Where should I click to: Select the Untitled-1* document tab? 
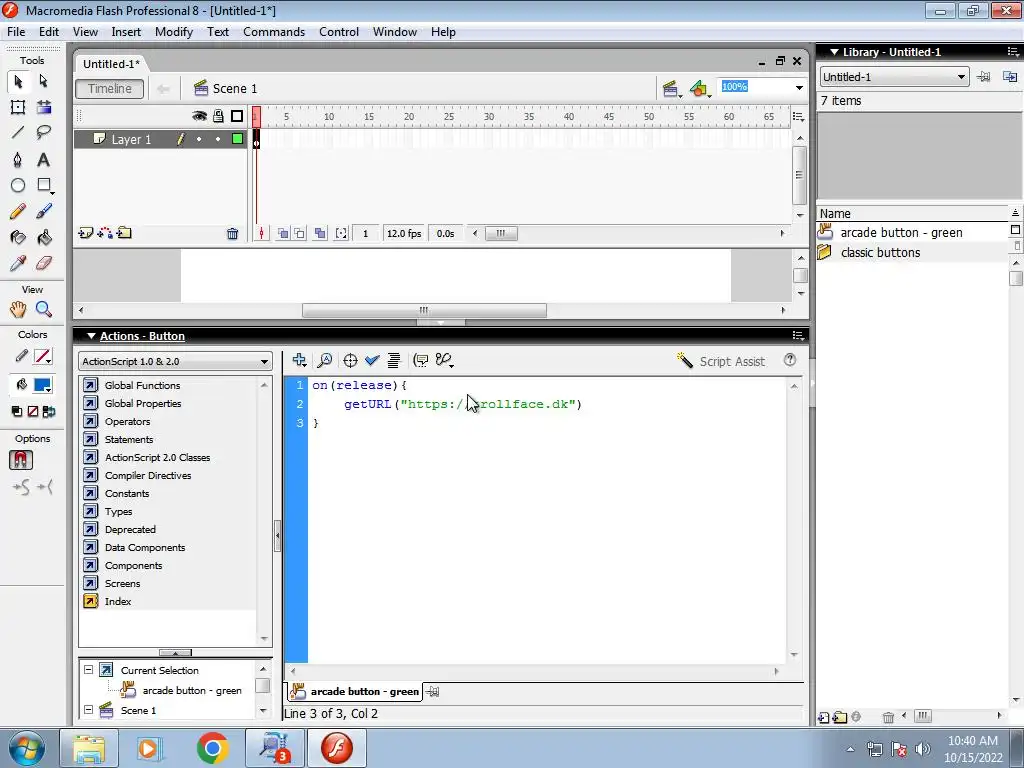[111, 64]
